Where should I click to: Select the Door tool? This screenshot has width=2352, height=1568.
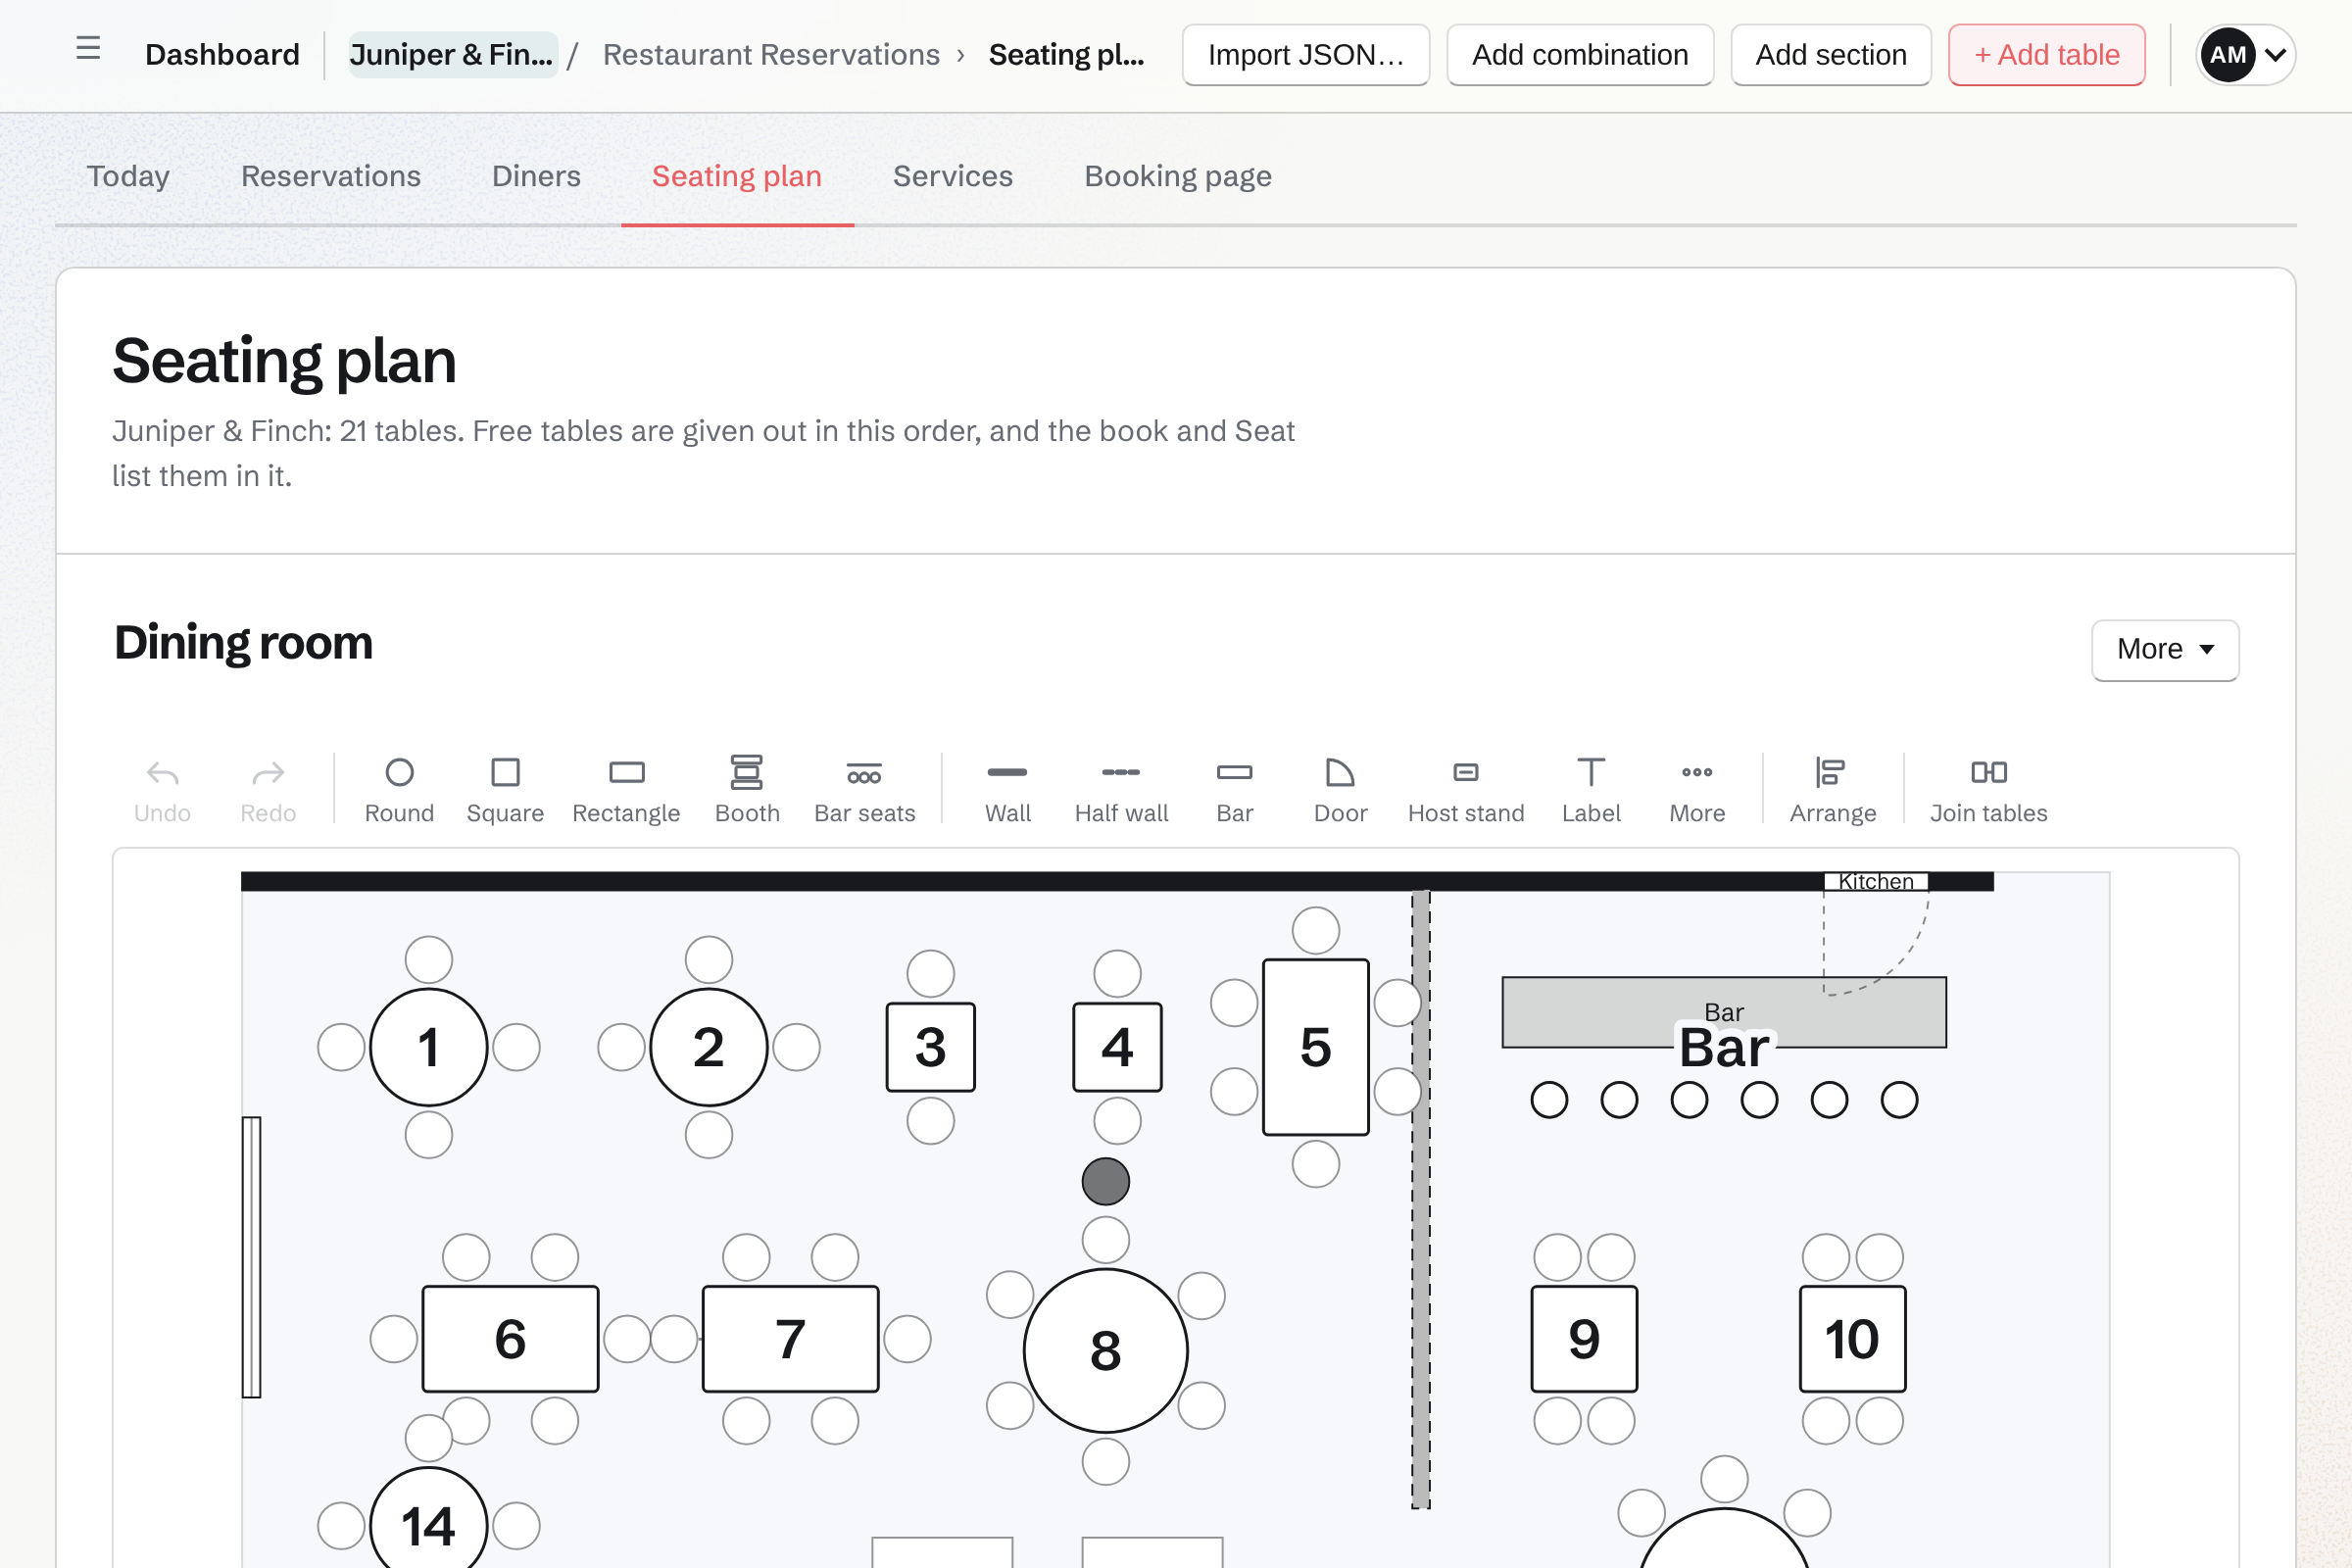pos(1340,790)
